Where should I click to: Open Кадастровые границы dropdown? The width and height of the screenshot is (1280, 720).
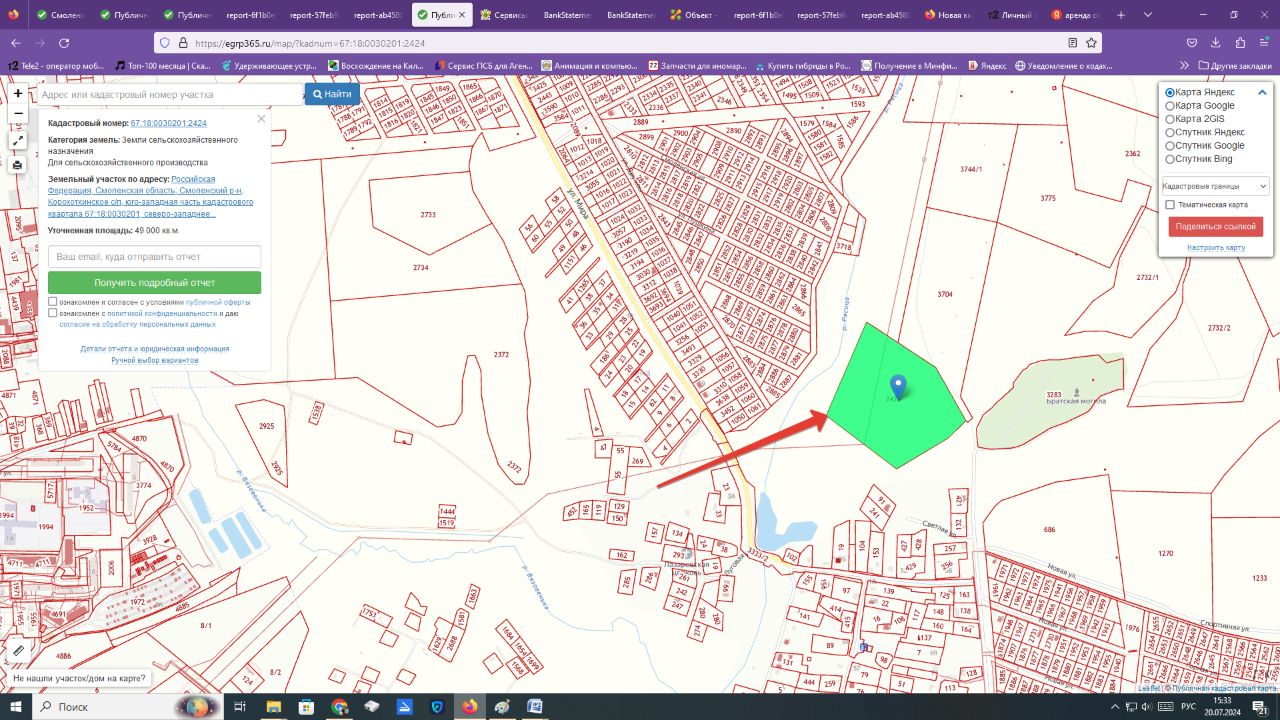[1214, 186]
